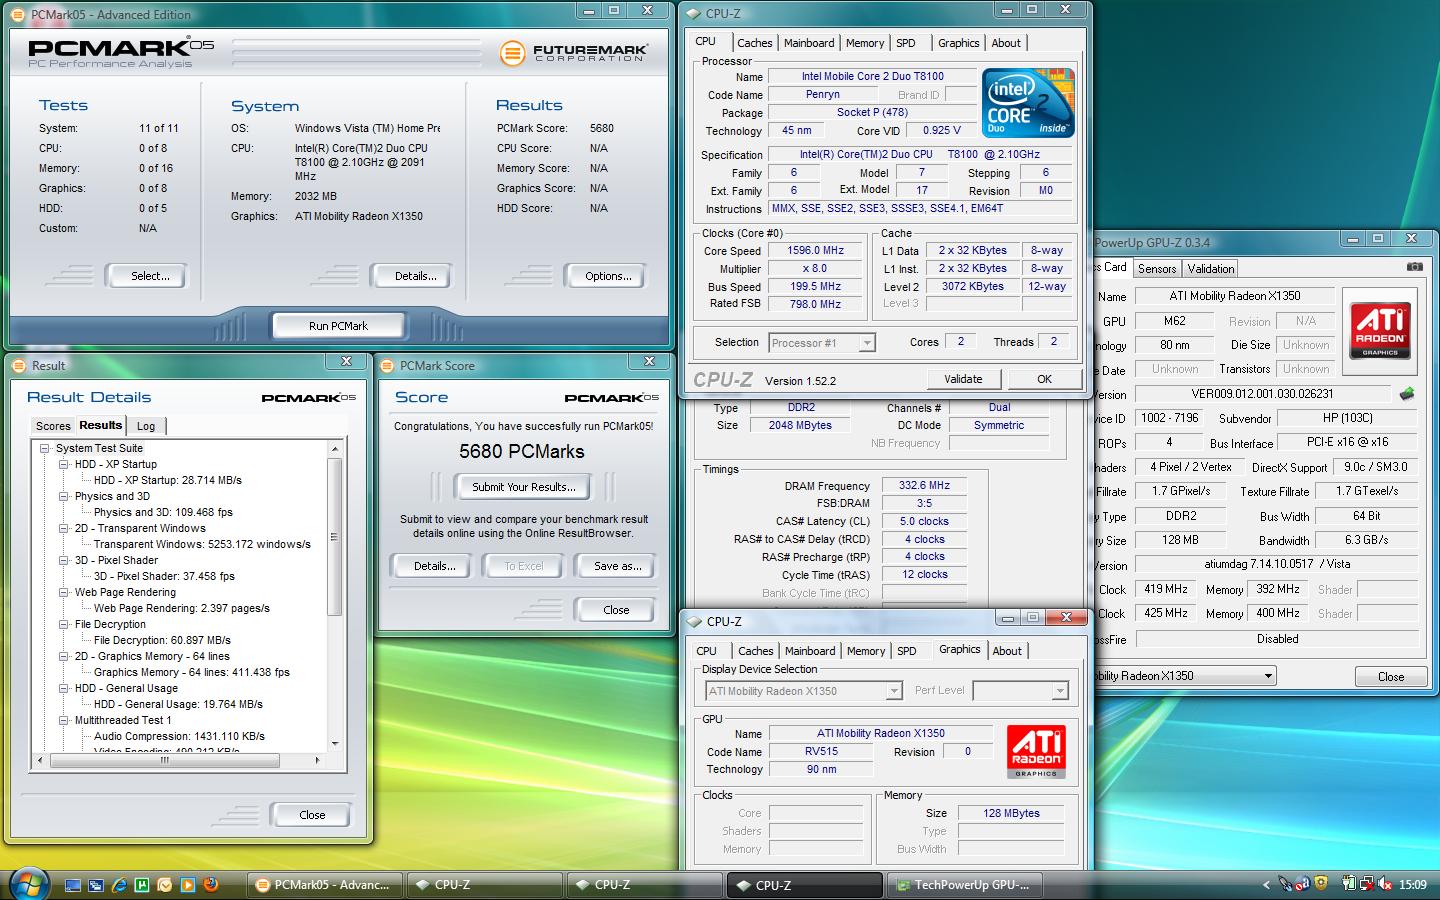
Task: Select 'File Decryption: 60.897 MB/s' row
Action: (x=162, y=640)
